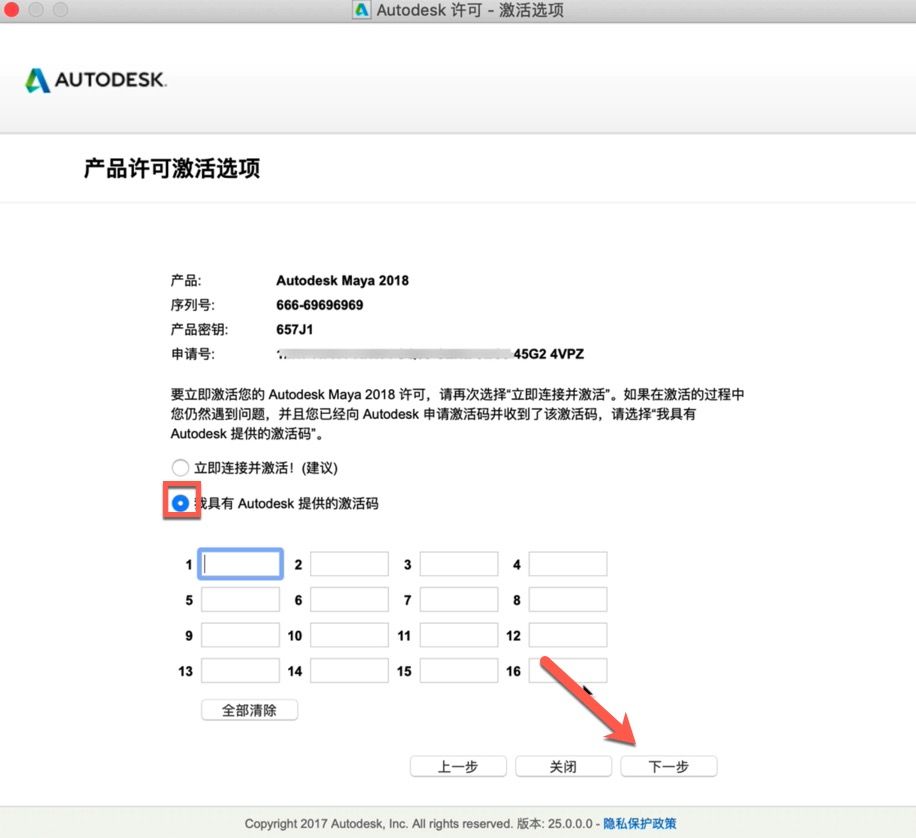The image size is (916, 838).
Task: Click the 申请号 label
Action: pos(192,354)
